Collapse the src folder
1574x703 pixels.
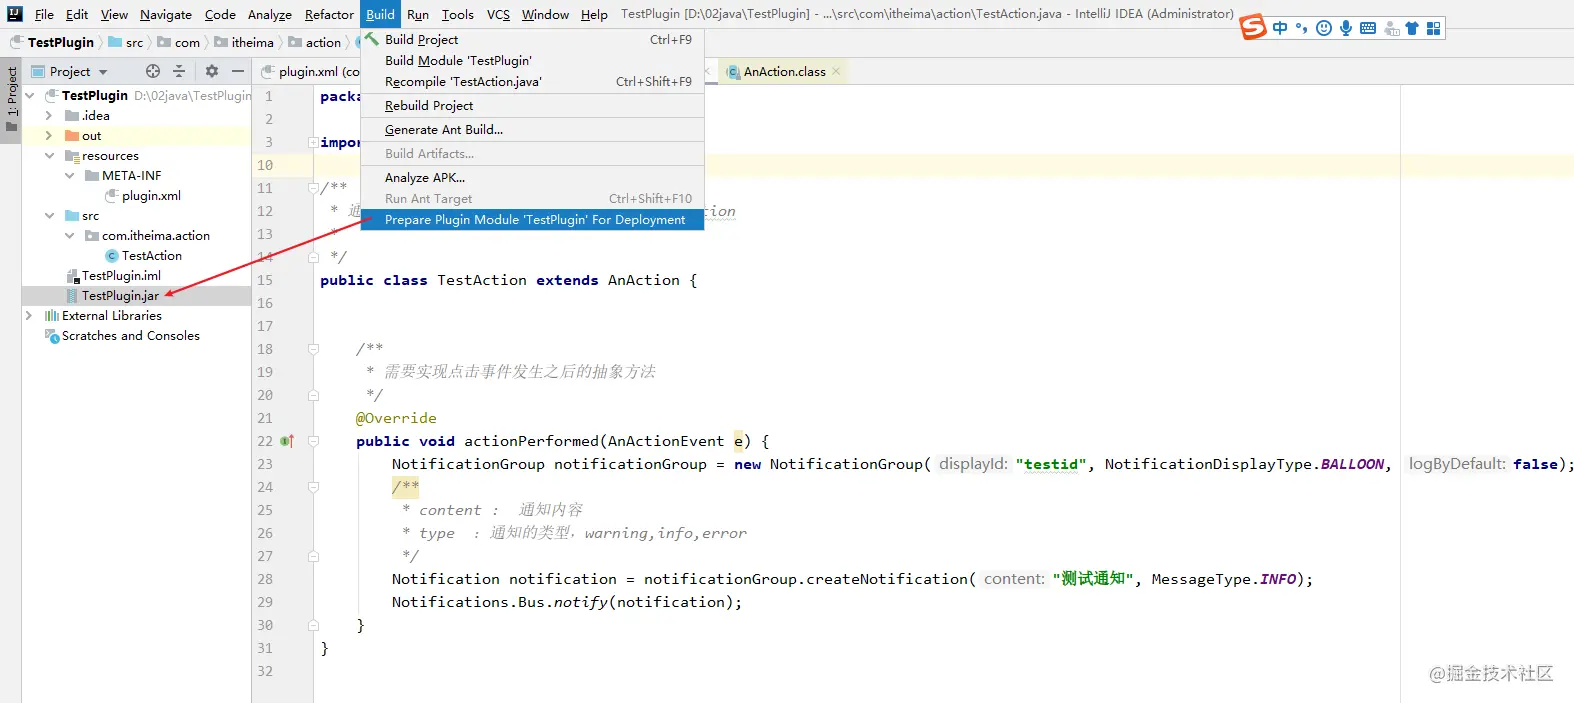[49, 216]
